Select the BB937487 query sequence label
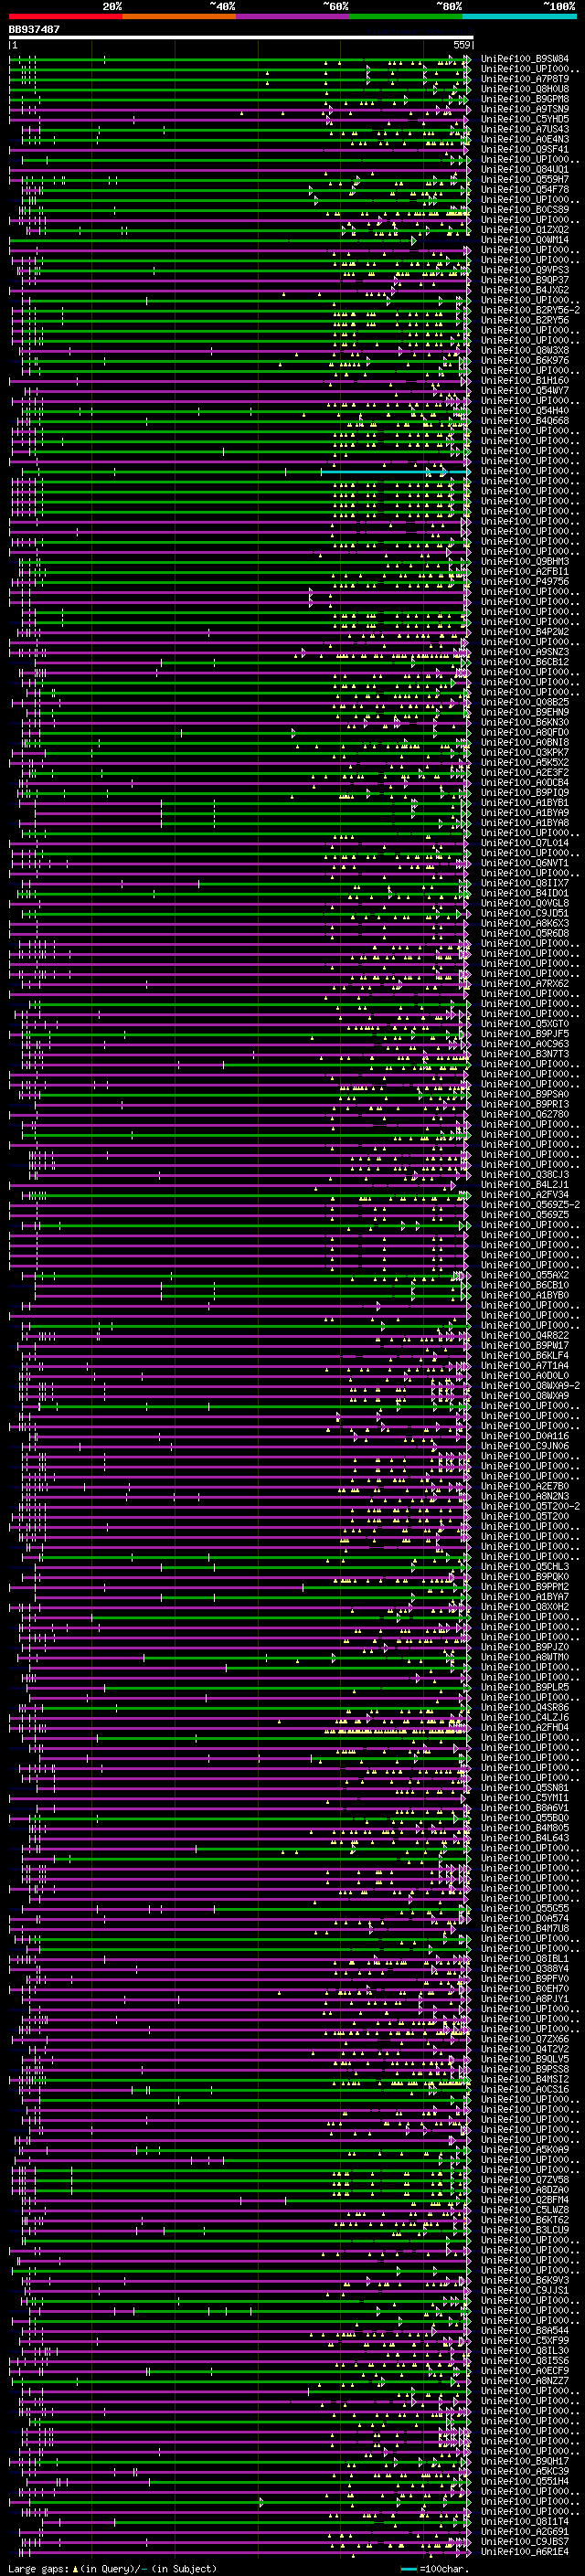 point(34,29)
